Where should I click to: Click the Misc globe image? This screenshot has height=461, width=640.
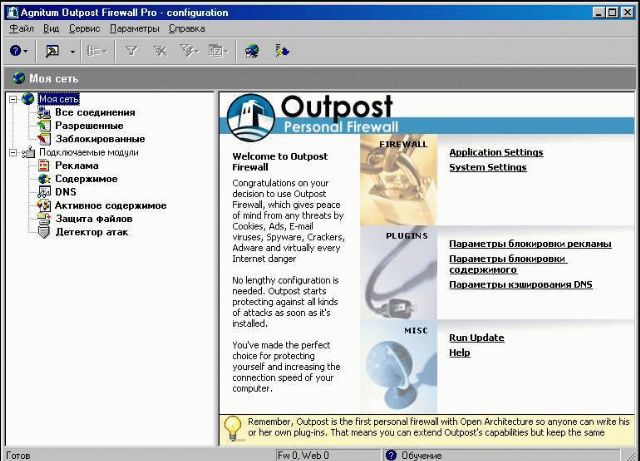[x=398, y=366]
